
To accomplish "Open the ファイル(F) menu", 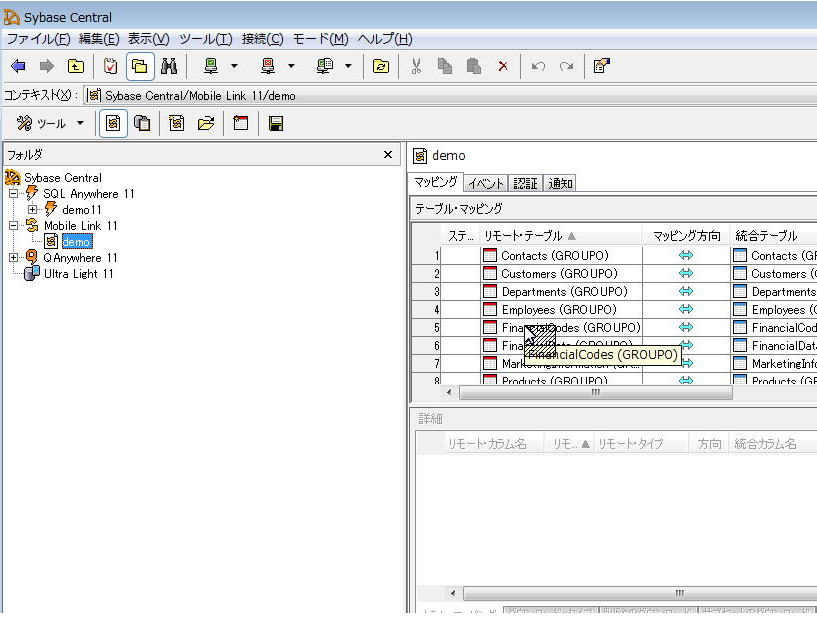I will coord(38,39).
